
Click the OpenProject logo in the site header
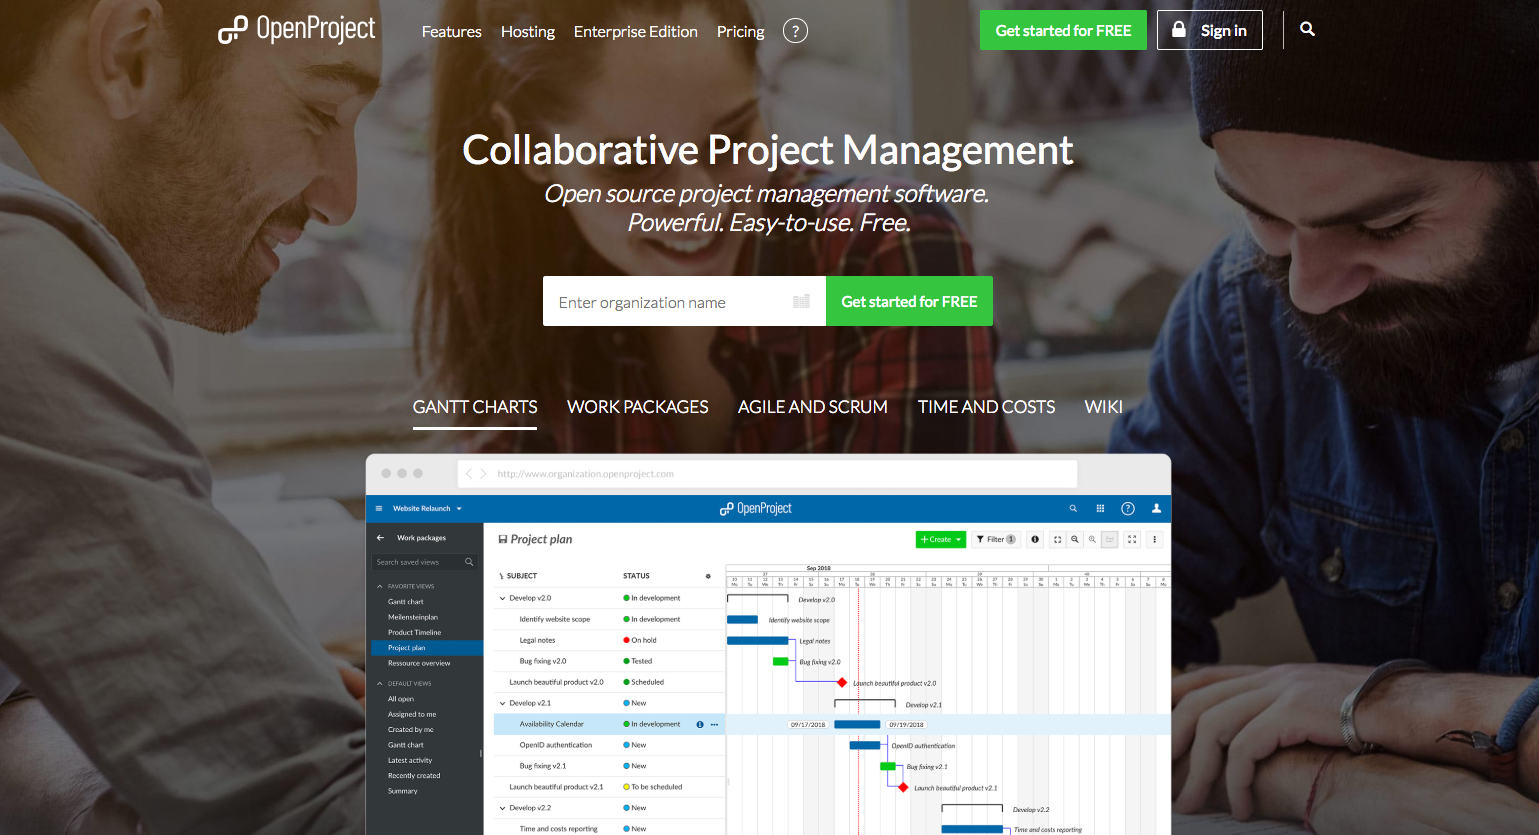point(297,29)
